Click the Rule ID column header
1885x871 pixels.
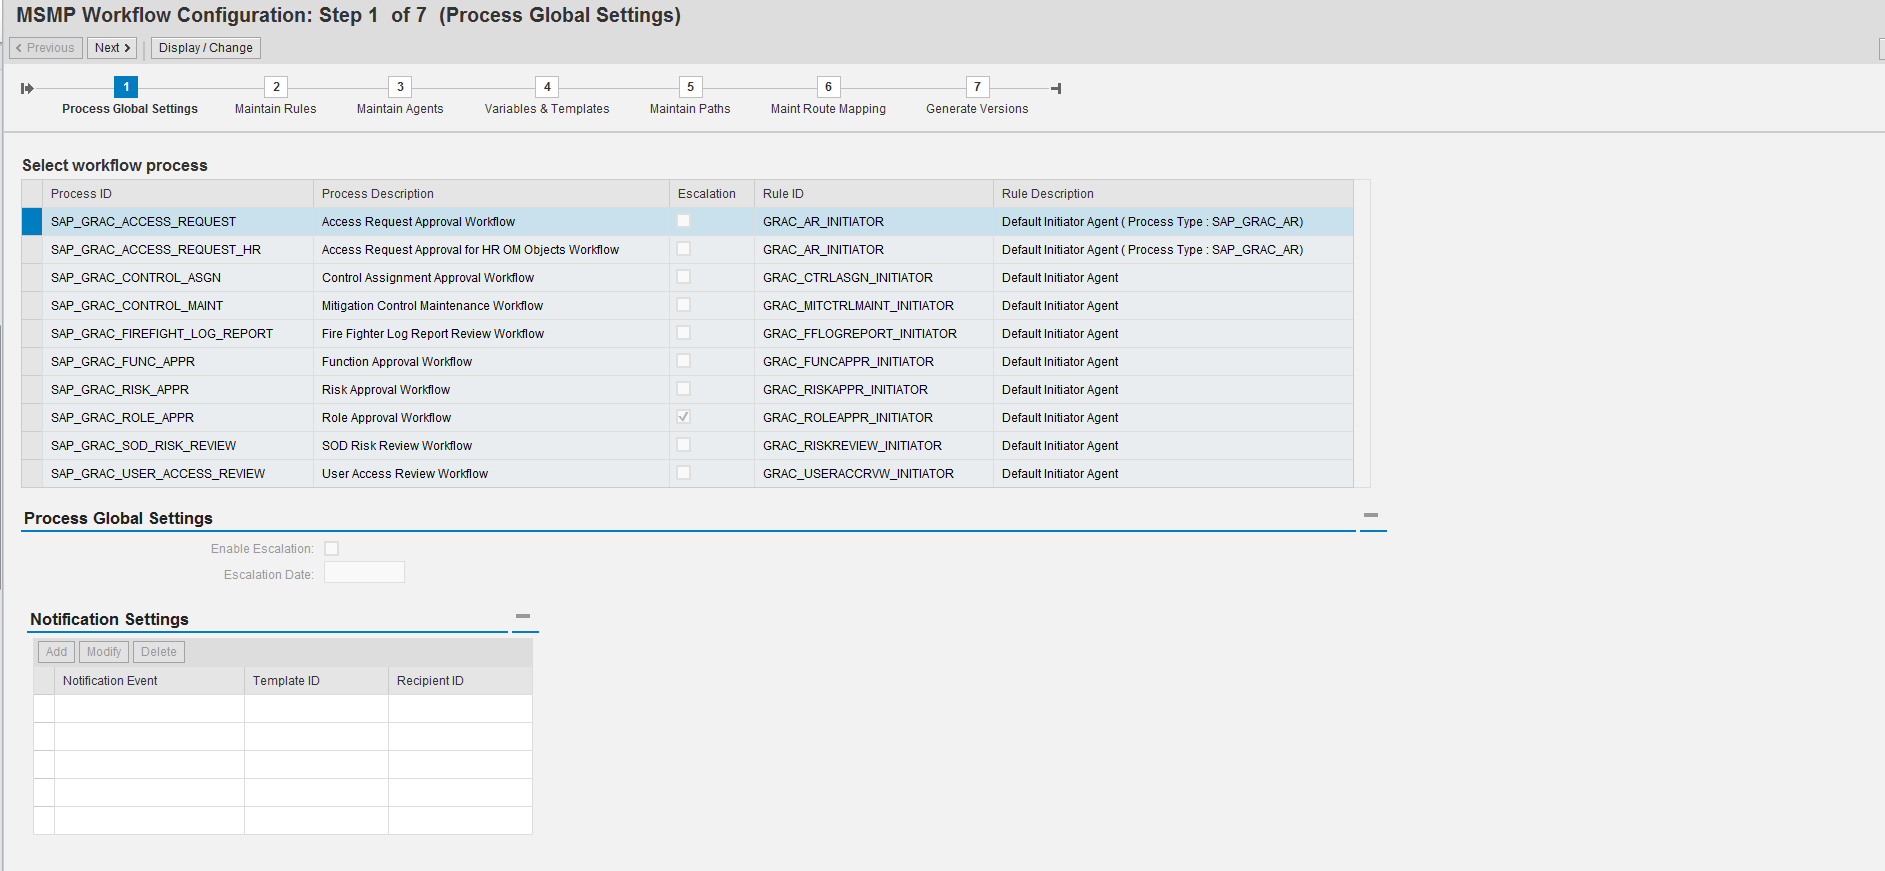[x=874, y=194]
